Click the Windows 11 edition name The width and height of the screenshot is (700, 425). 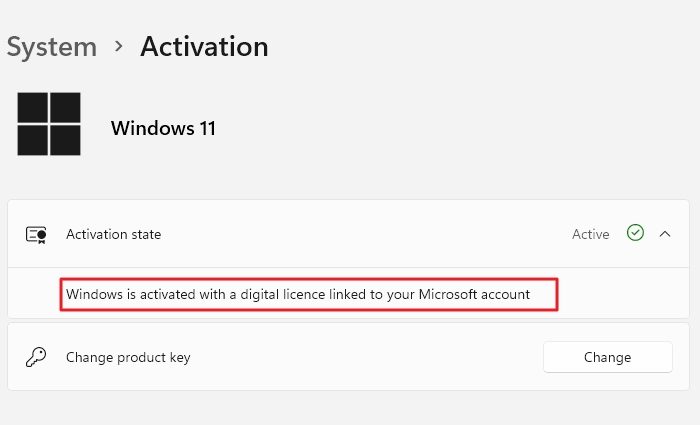(x=163, y=128)
